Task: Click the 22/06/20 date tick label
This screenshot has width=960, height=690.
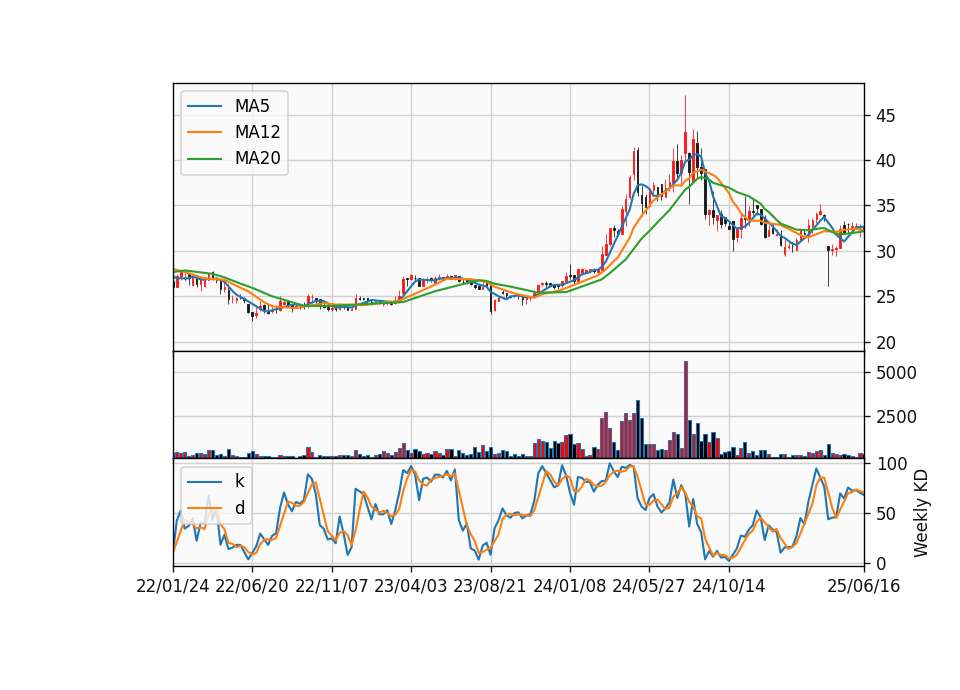Action: (x=252, y=586)
